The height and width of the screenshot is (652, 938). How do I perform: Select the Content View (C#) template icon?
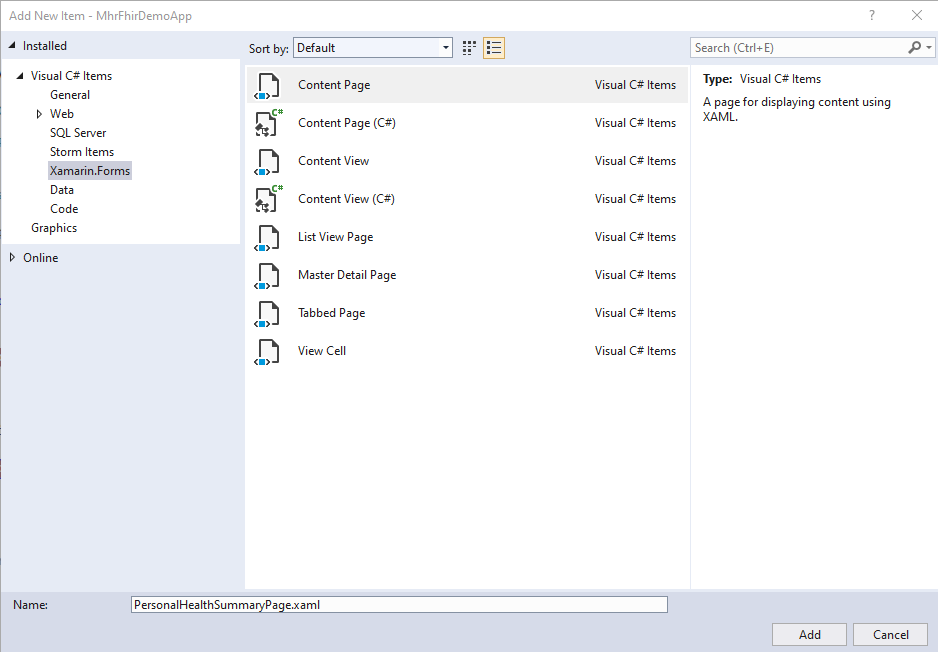267,199
